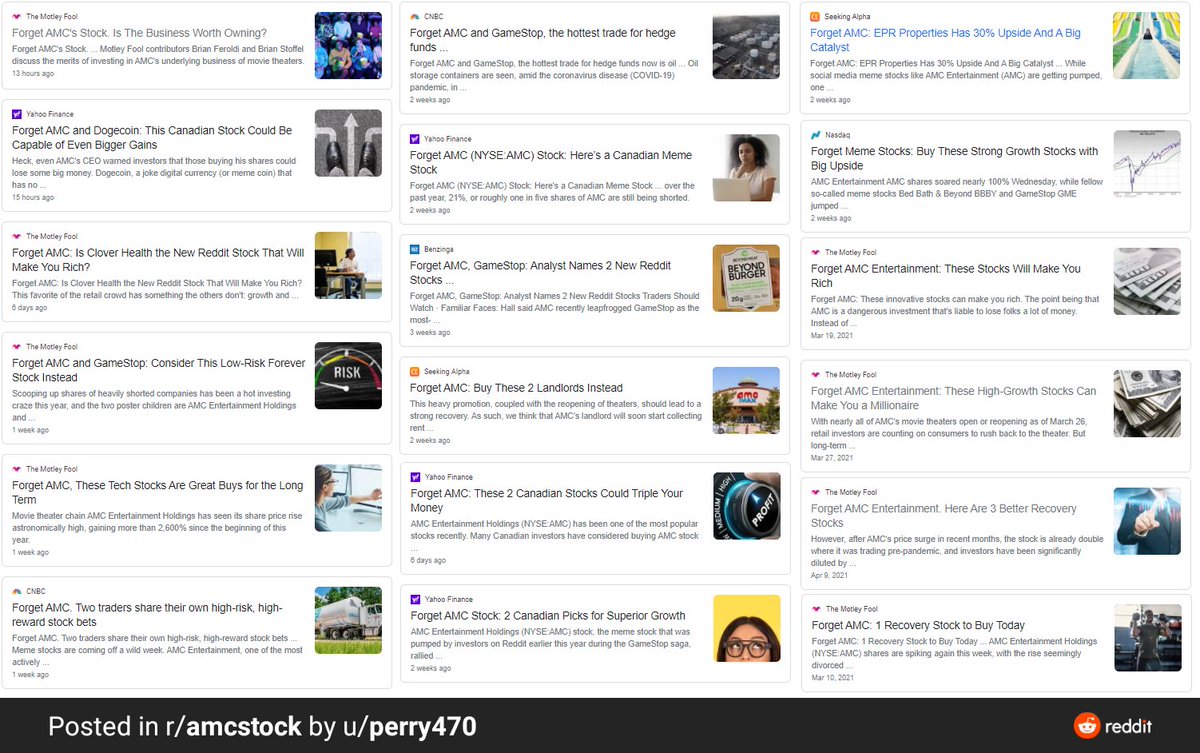Open 'Buy These 2 Landlords Instead' headline
This screenshot has height=753, width=1200.
click(x=516, y=388)
